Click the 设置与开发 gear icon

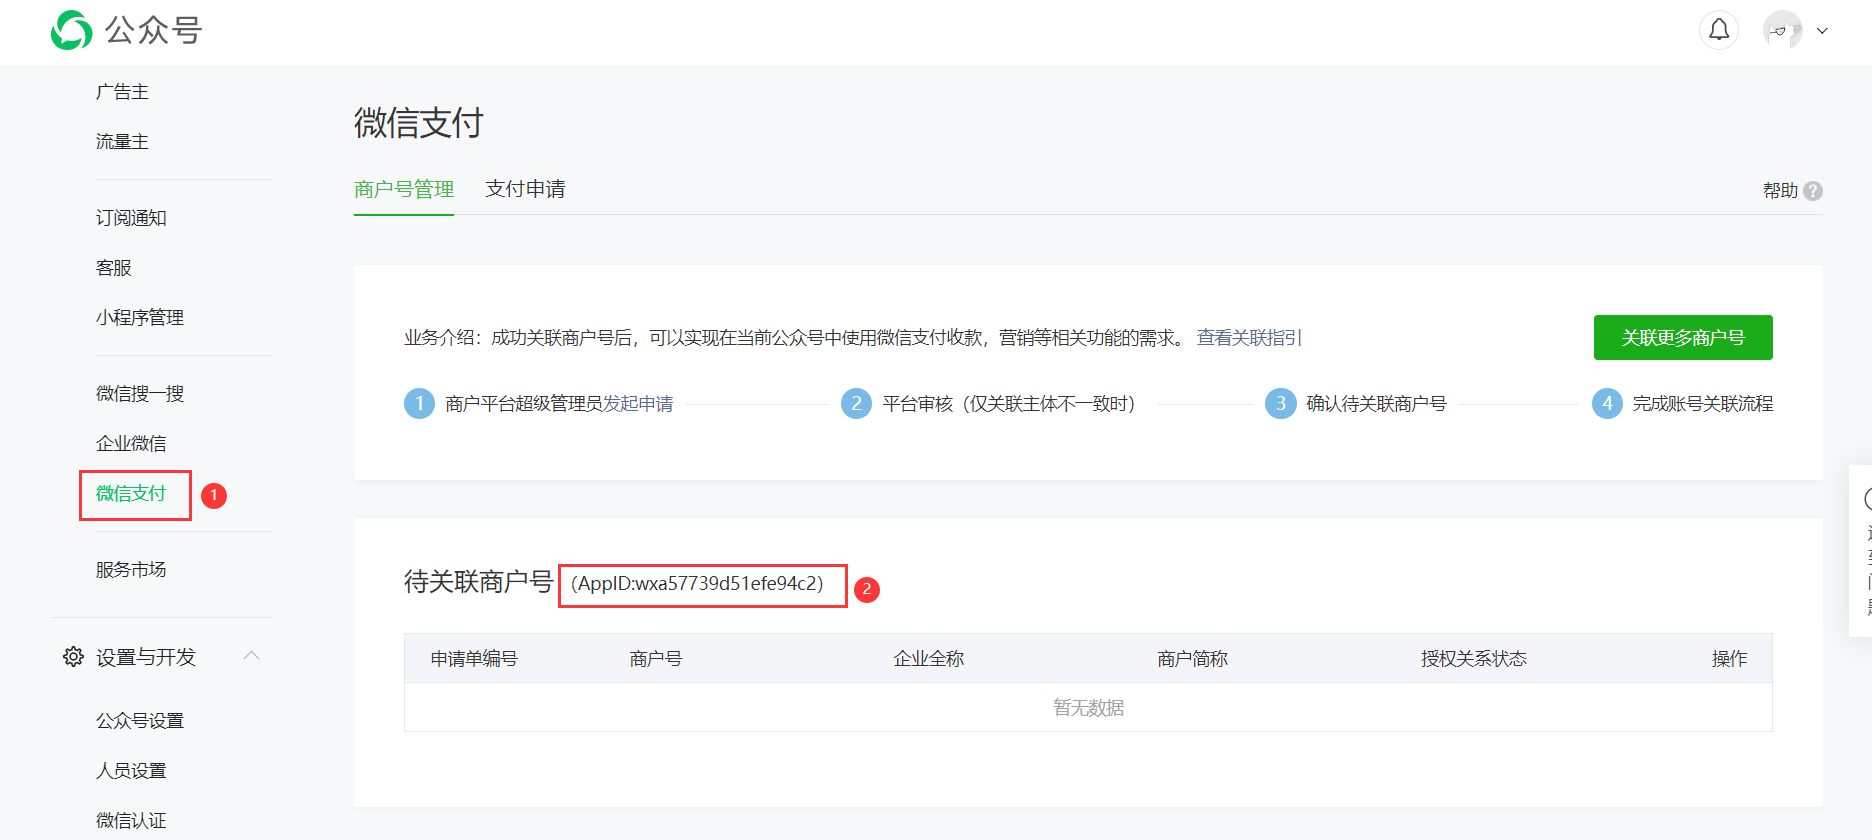tap(73, 657)
